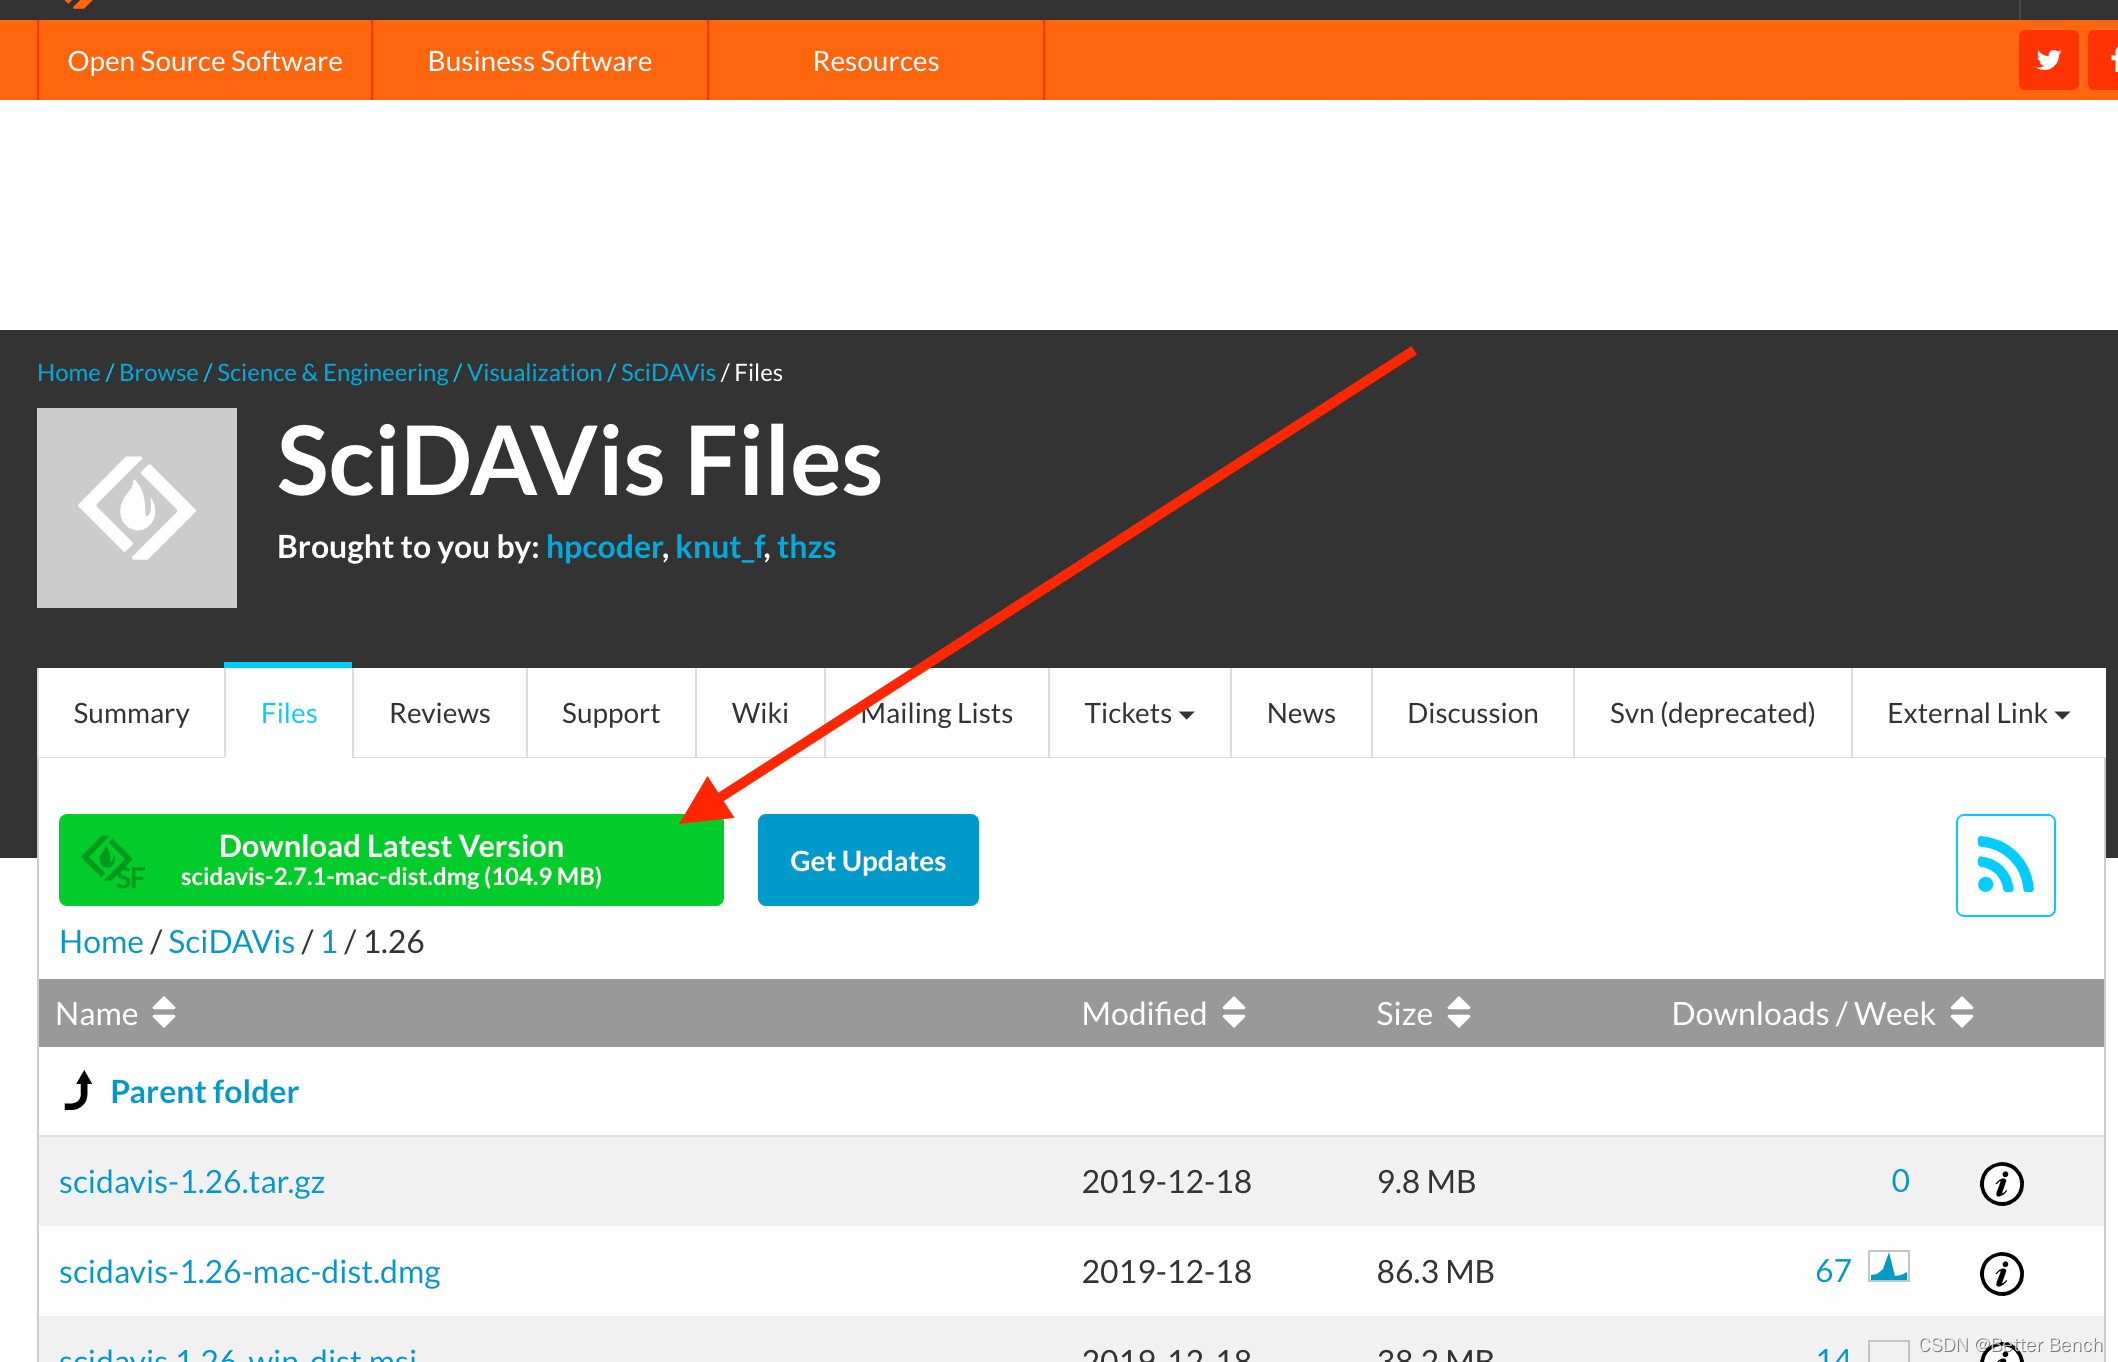Screen dimensions: 2118x1362
Task: Click Download Latest Version button
Action: point(391,860)
